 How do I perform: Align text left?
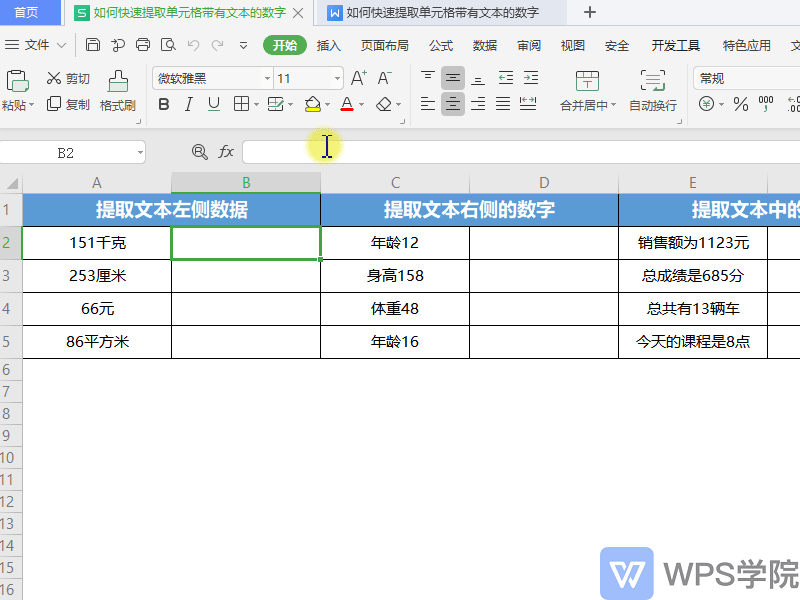click(428, 104)
